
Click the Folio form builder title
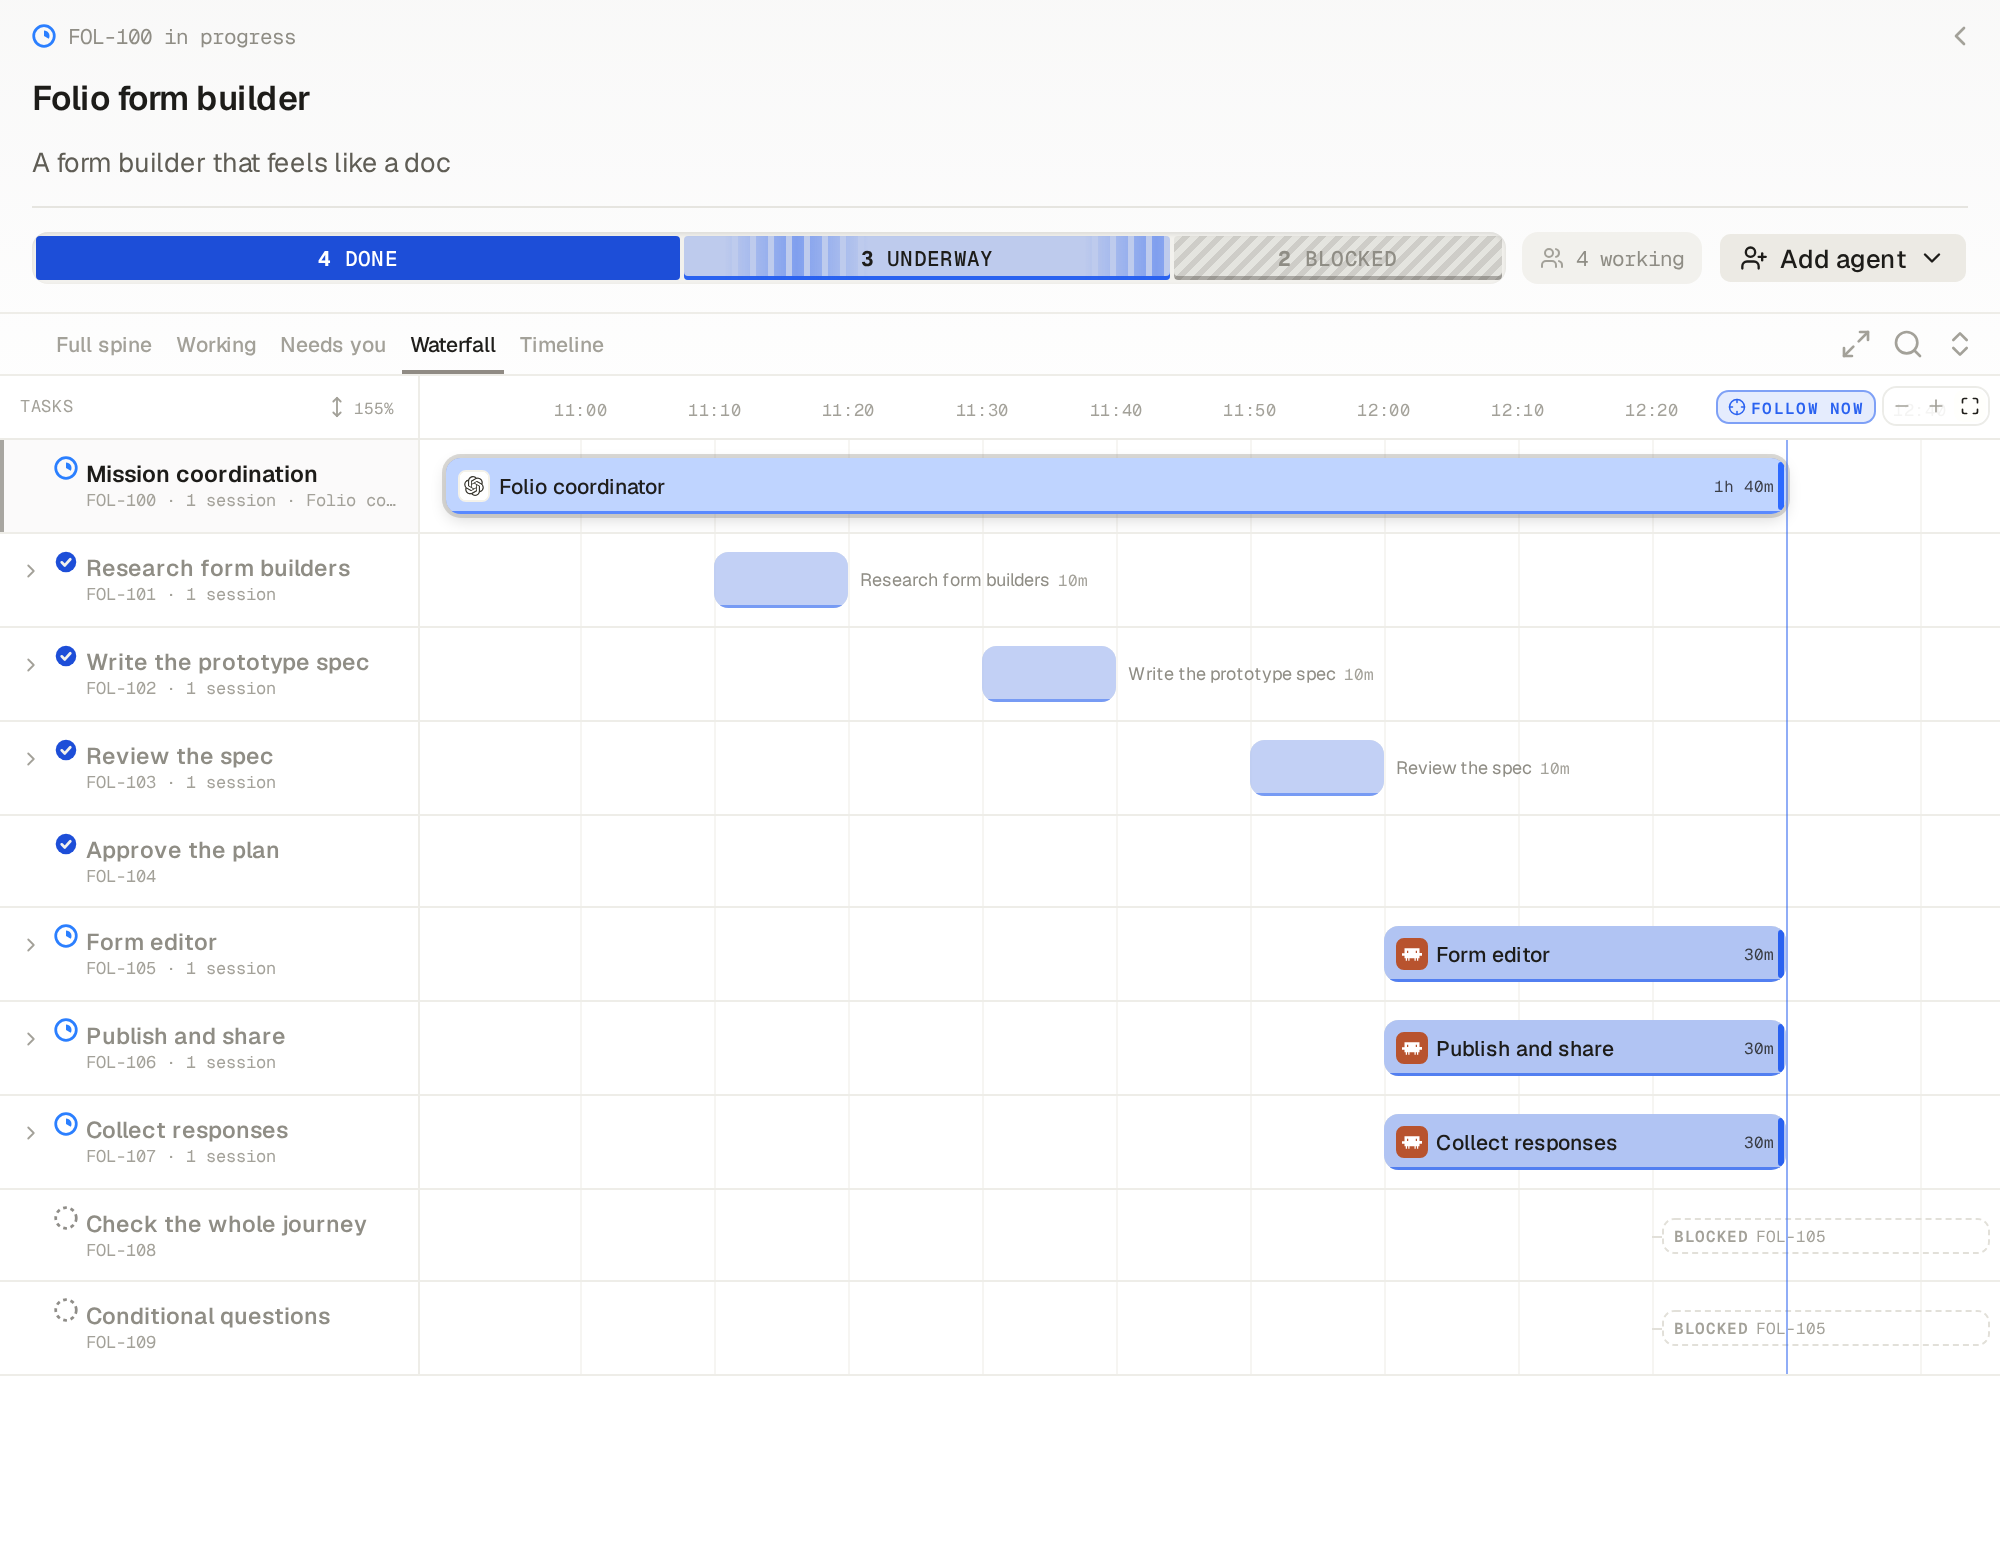[x=171, y=99]
